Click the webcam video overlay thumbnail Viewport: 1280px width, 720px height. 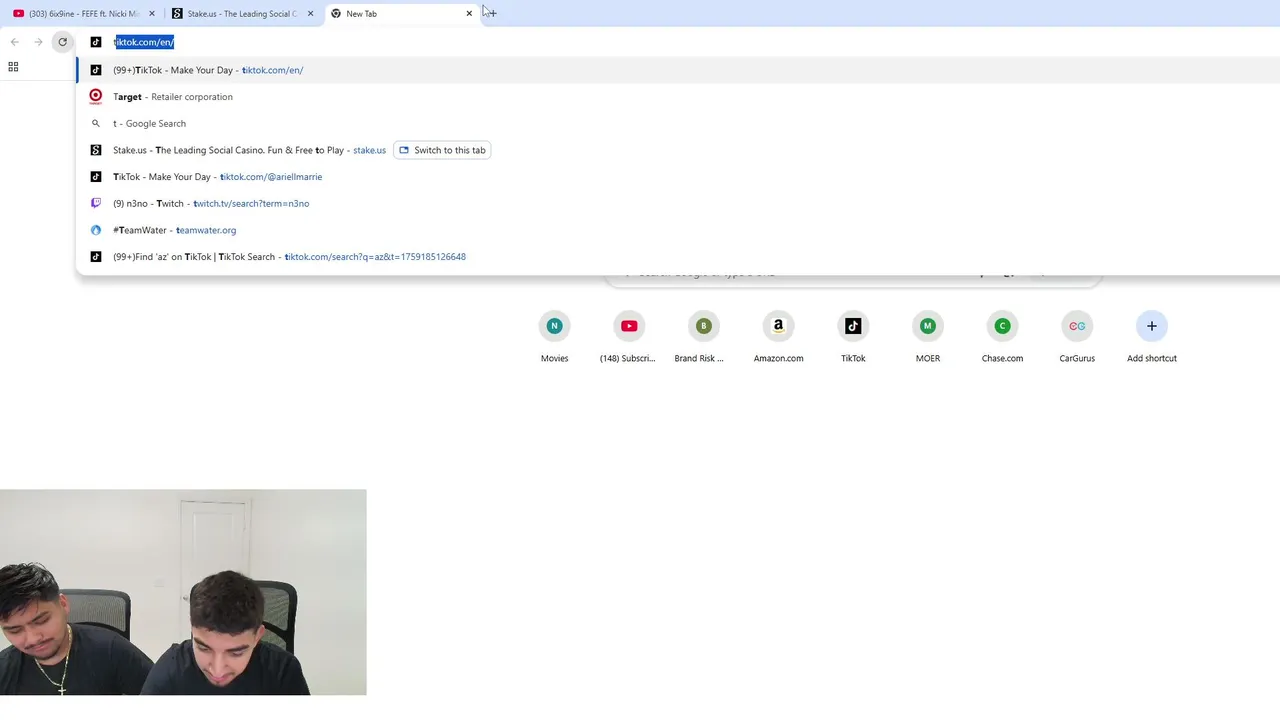pos(183,592)
